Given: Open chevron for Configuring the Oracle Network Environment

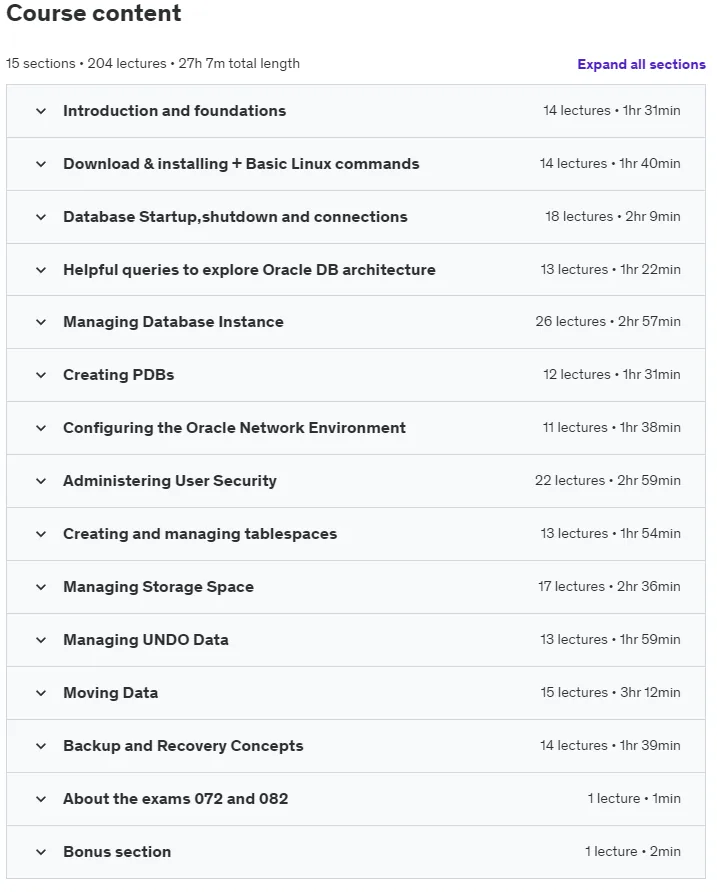Looking at the screenshot, I should [x=41, y=428].
